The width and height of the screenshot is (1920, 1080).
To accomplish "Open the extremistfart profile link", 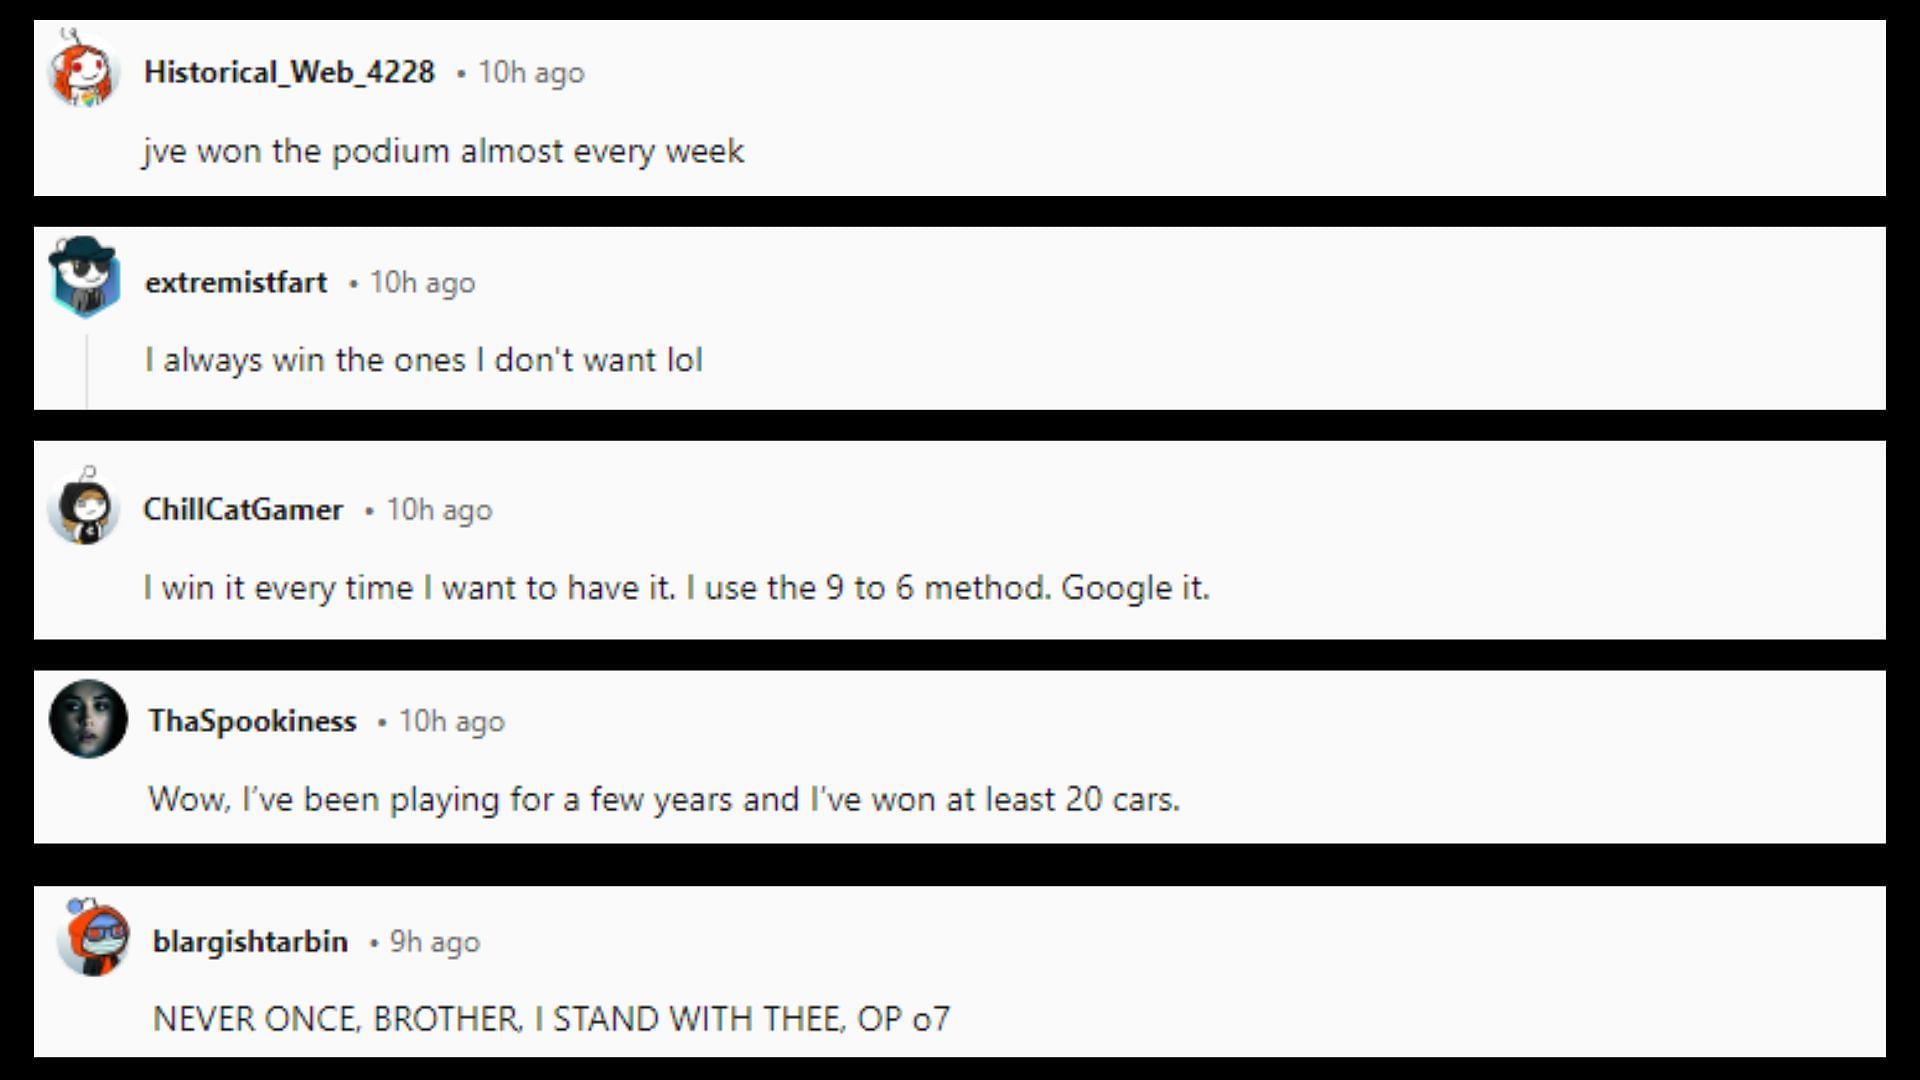I will [x=236, y=282].
